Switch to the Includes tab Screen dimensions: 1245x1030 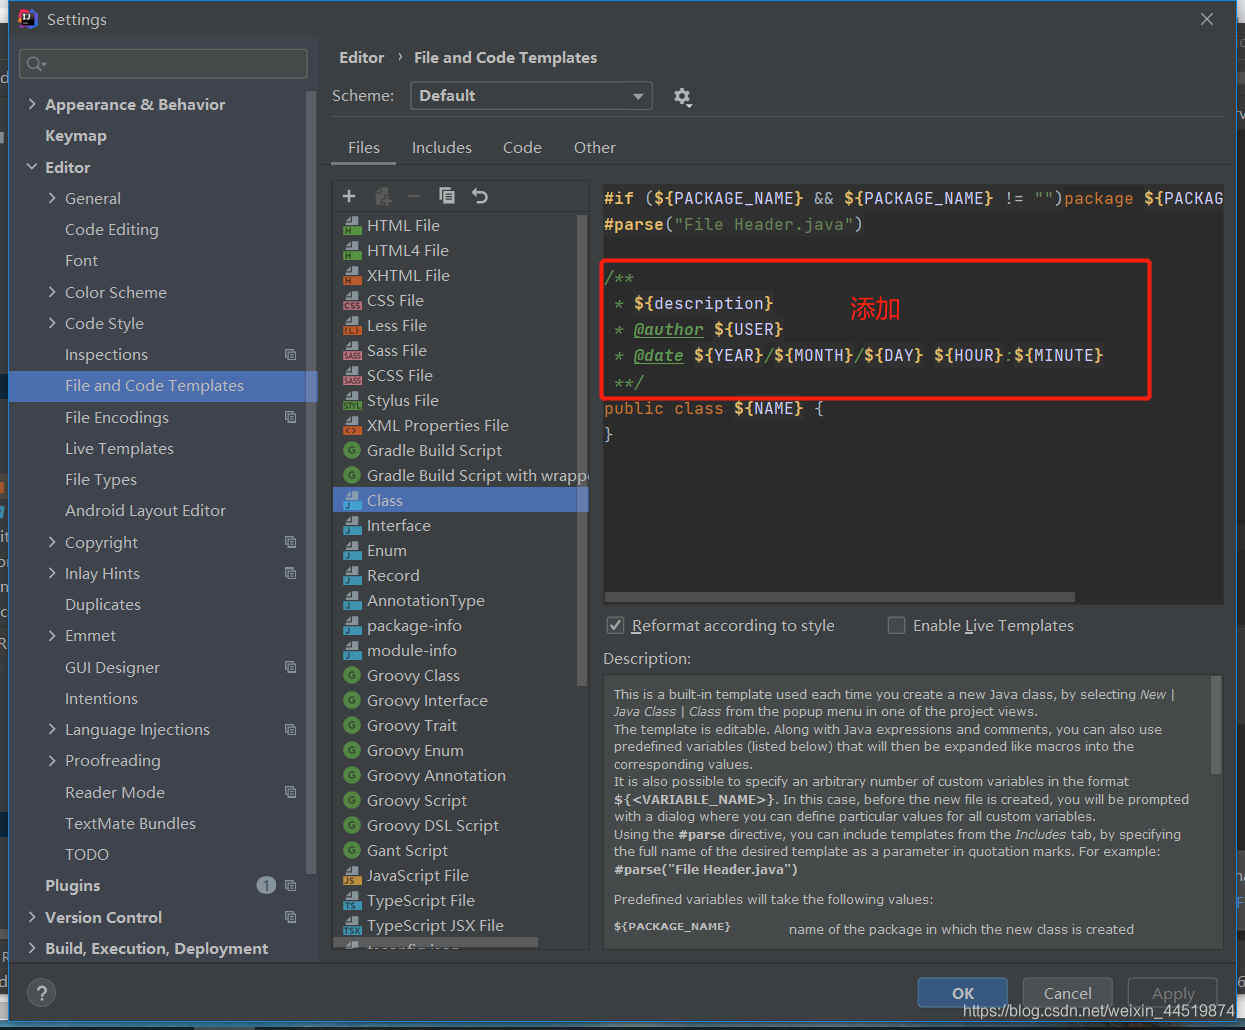point(441,148)
